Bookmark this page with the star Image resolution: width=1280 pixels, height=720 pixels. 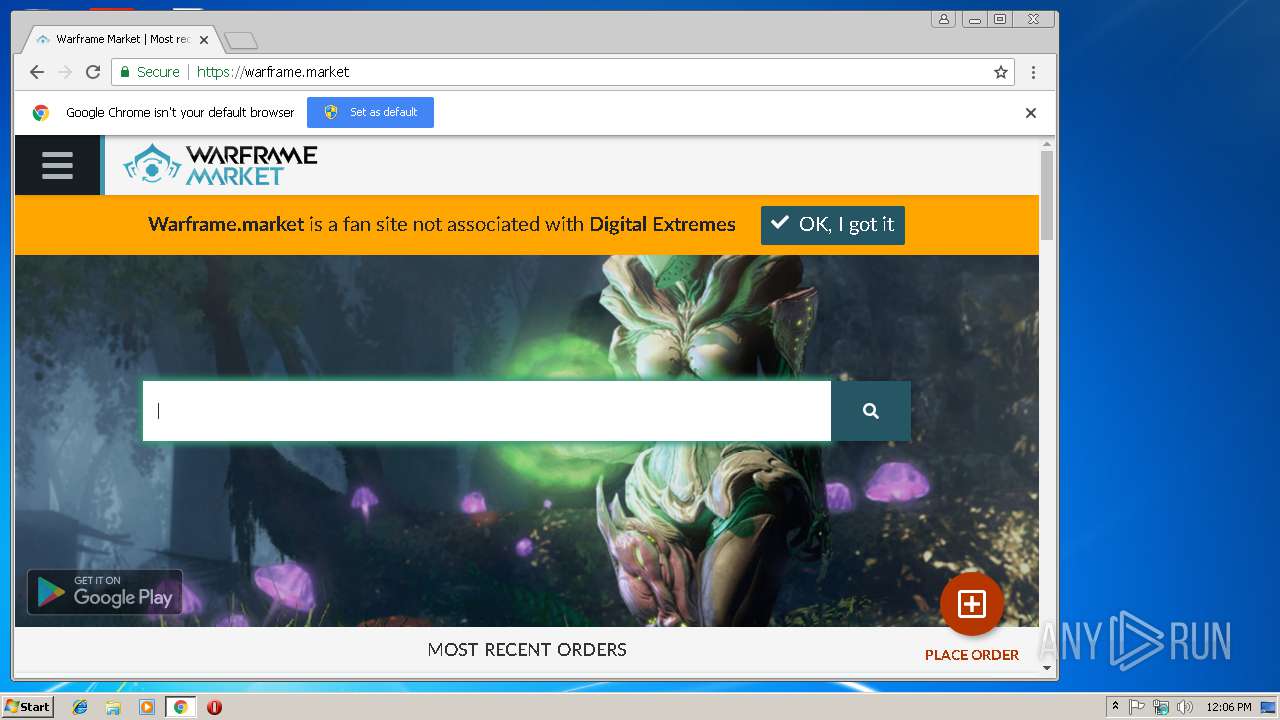point(1000,72)
